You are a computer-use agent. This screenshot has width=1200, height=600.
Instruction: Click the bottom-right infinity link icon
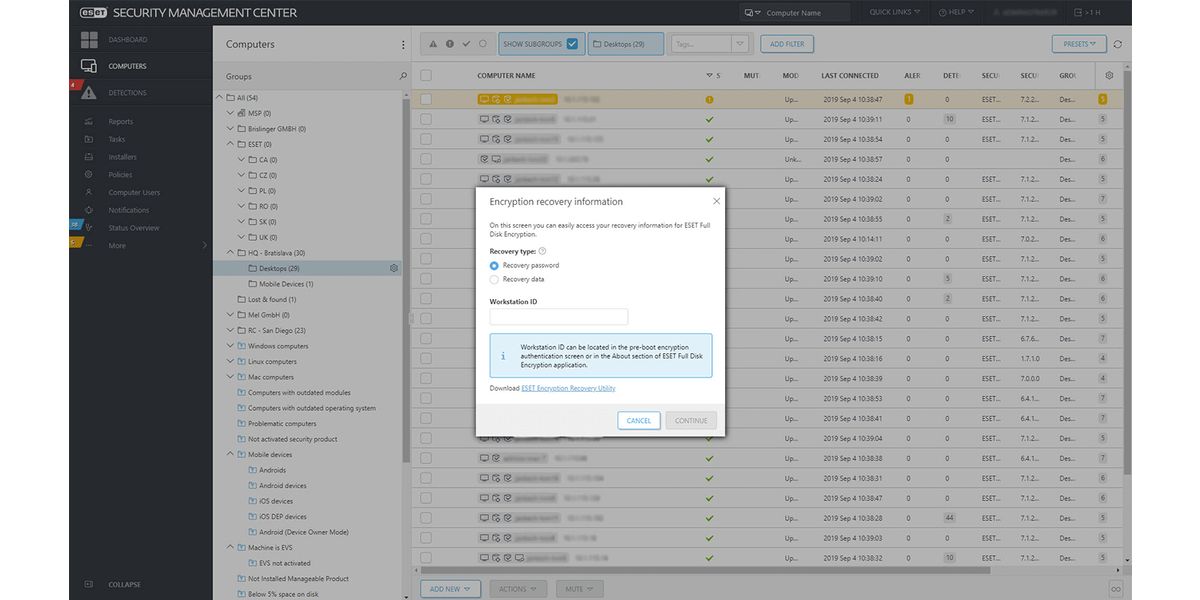coord(1115,589)
